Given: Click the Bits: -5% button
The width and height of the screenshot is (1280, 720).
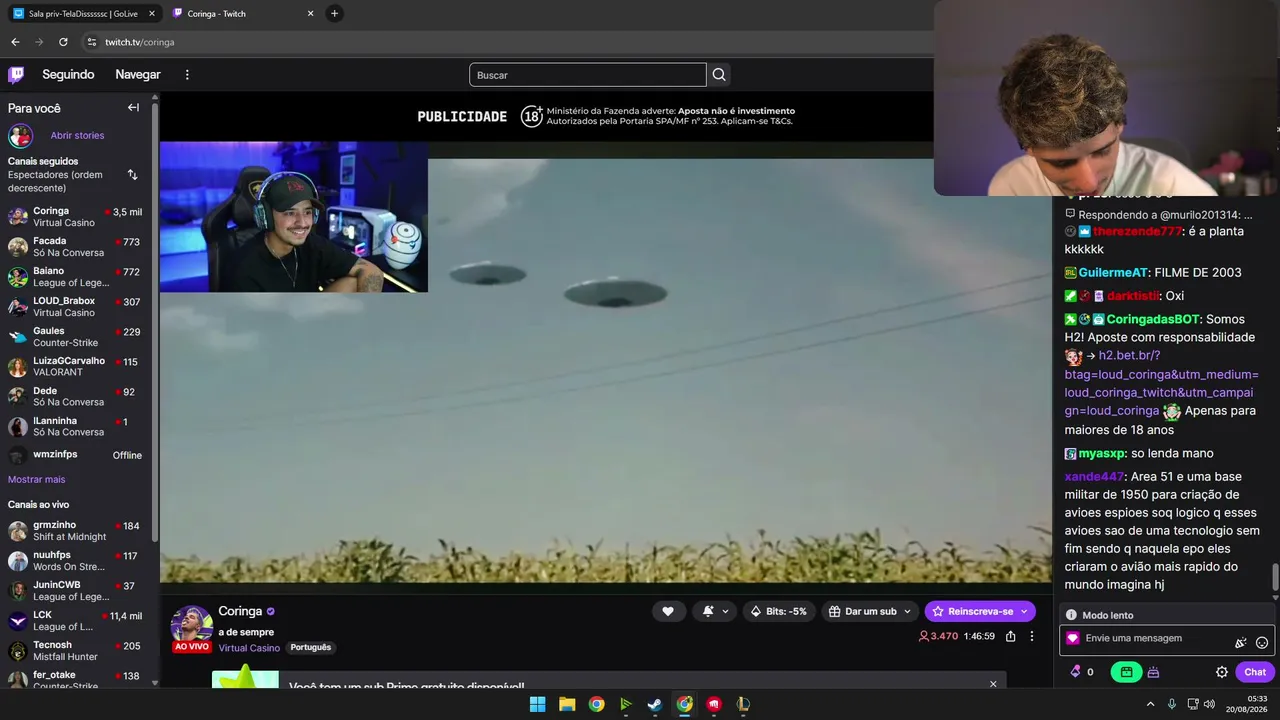Looking at the screenshot, I should [778, 611].
